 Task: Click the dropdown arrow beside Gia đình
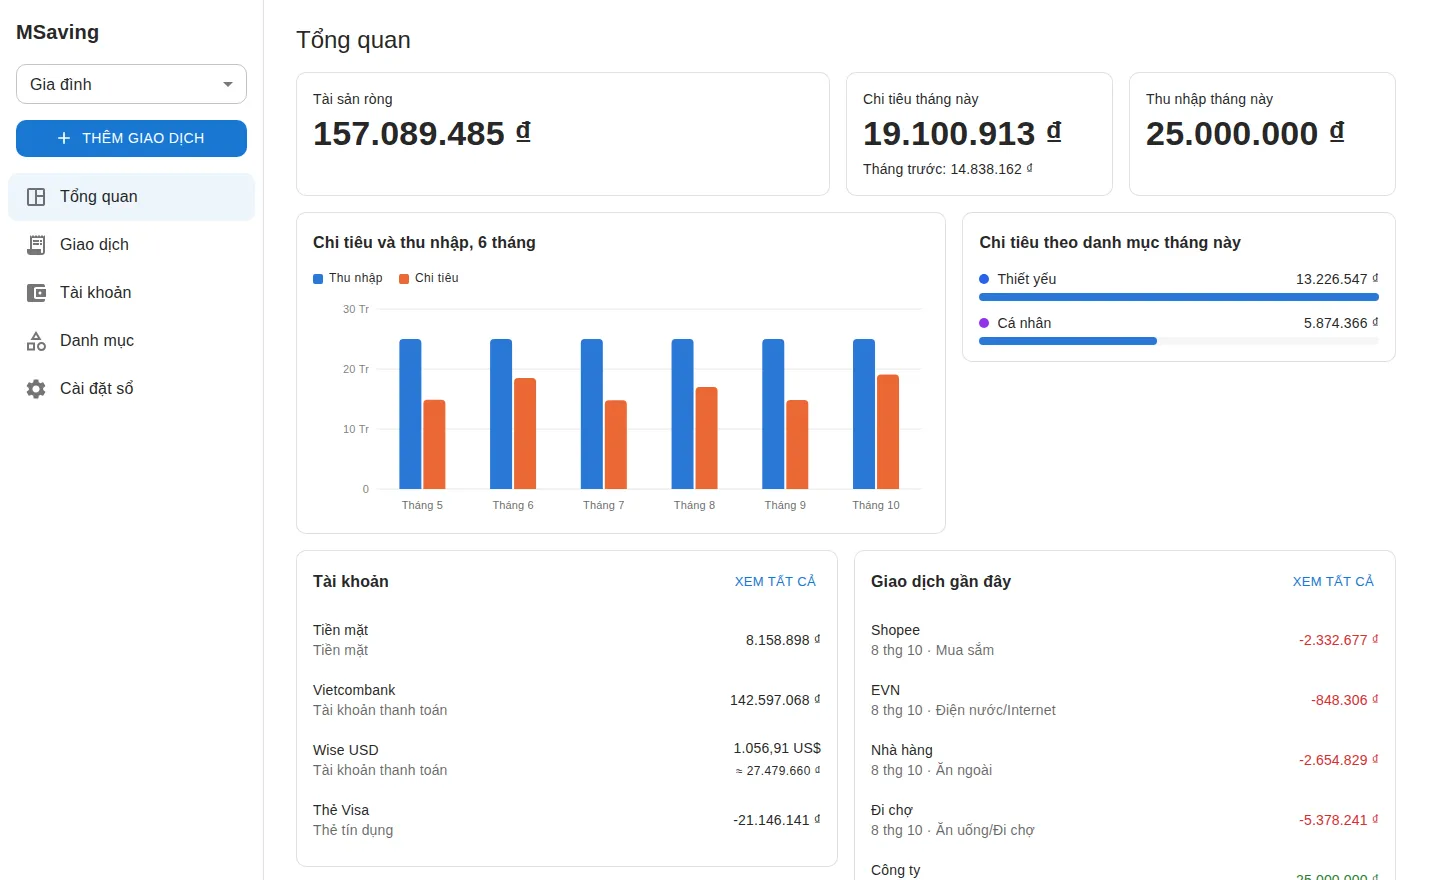click(228, 84)
